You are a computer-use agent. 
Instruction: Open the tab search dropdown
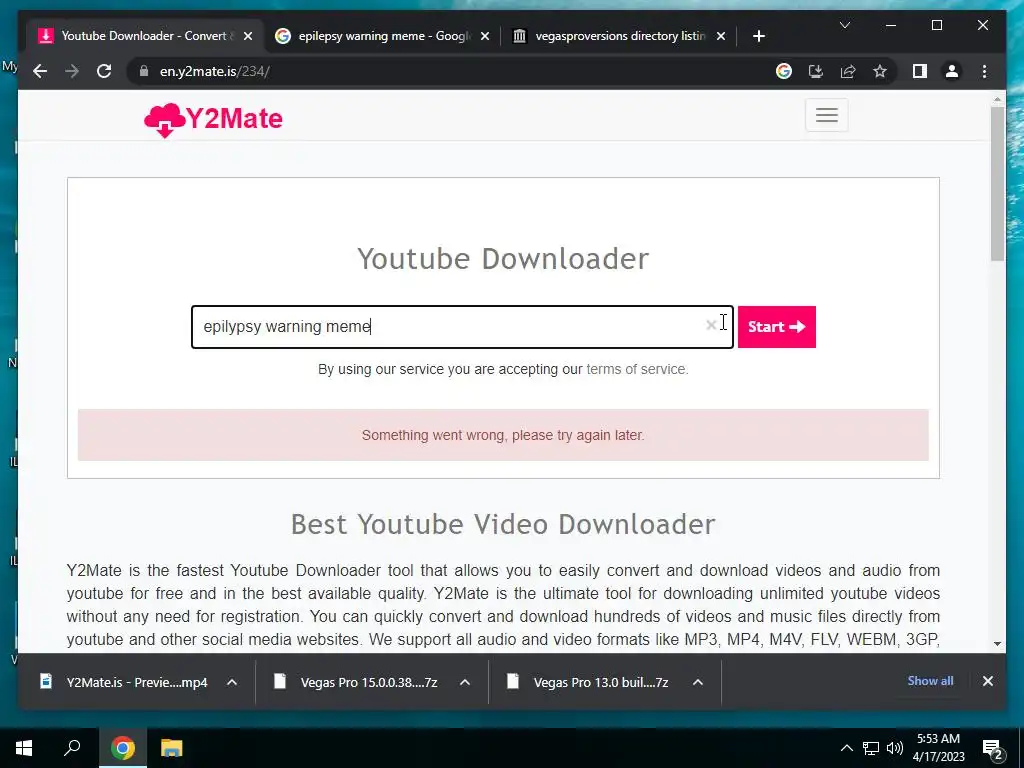point(844,25)
